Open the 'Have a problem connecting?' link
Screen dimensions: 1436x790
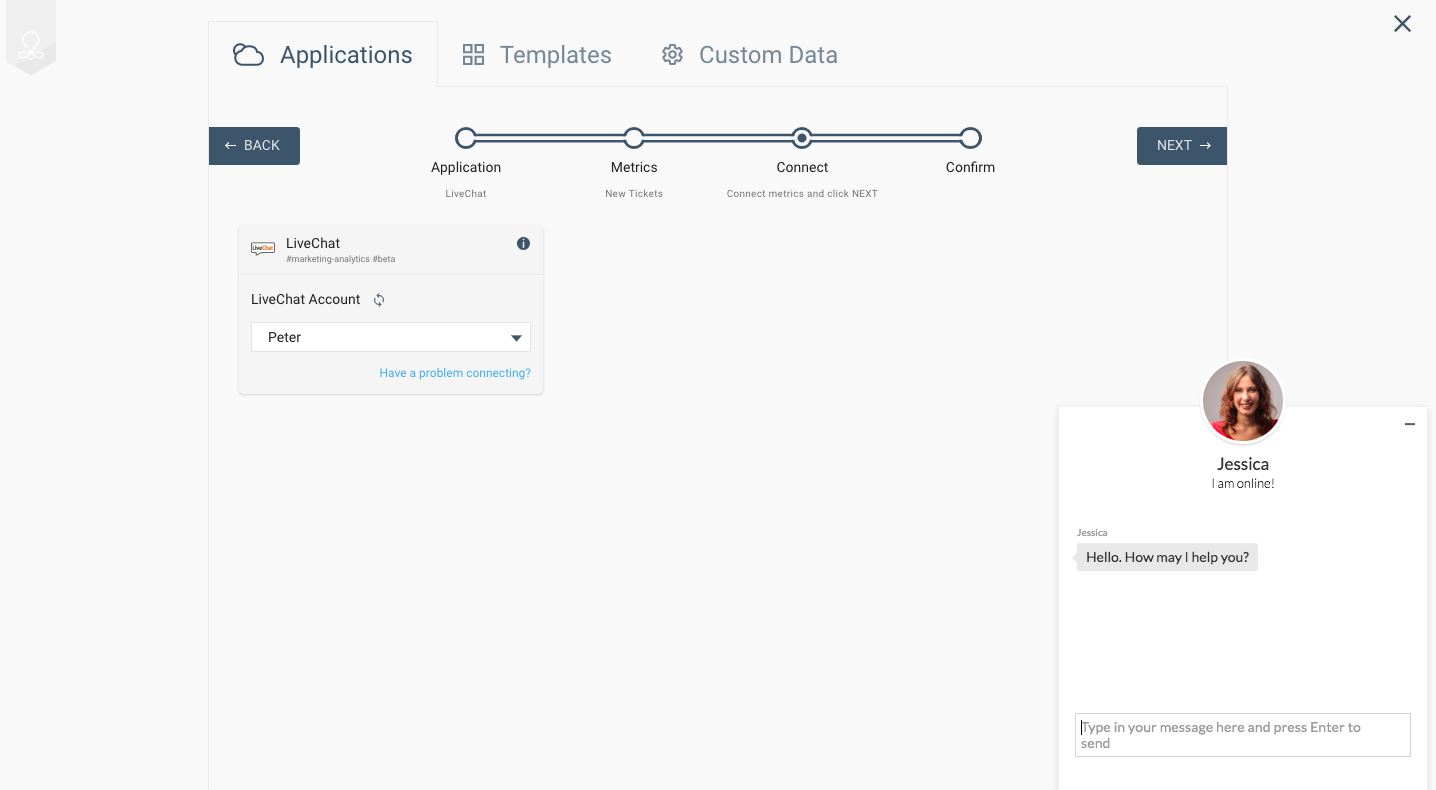(455, 373)
